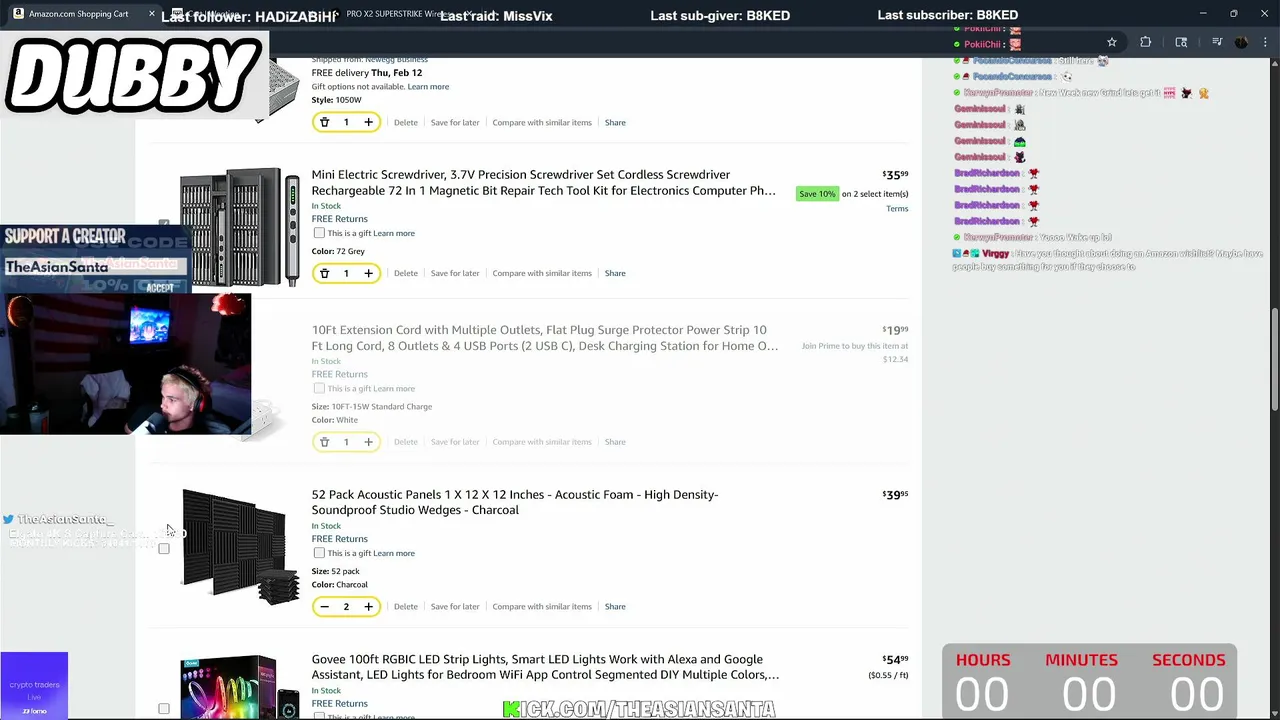Open Terms link beside Save 10% offer
The width and height of the screenshot is (1280, 720).
(897, 209)
